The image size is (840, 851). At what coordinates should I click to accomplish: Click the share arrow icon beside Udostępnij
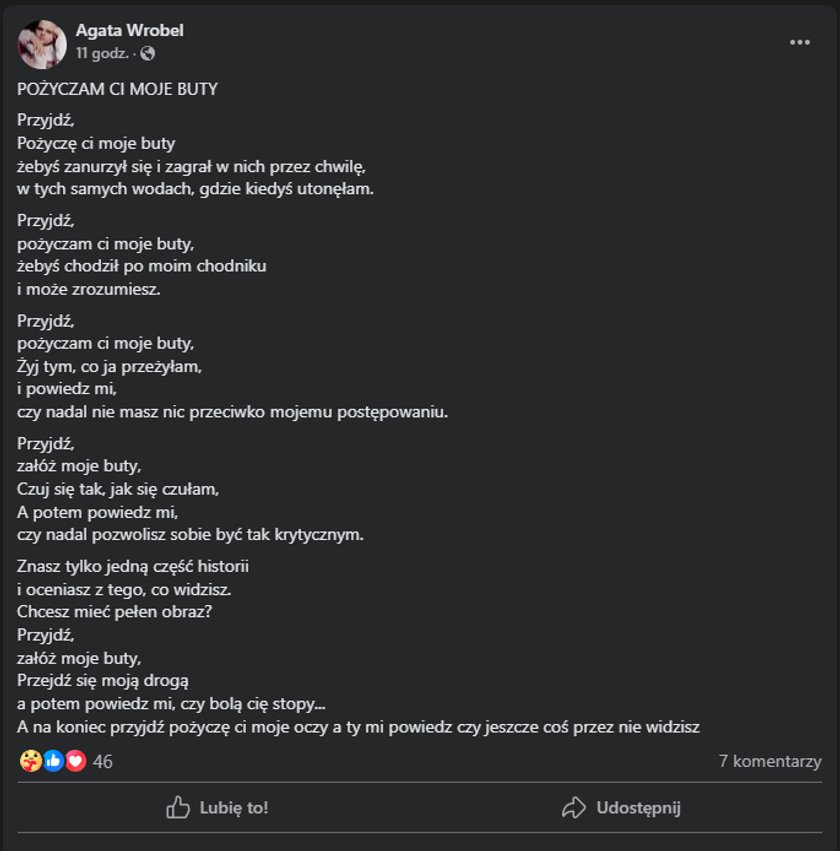pos(574,808)
